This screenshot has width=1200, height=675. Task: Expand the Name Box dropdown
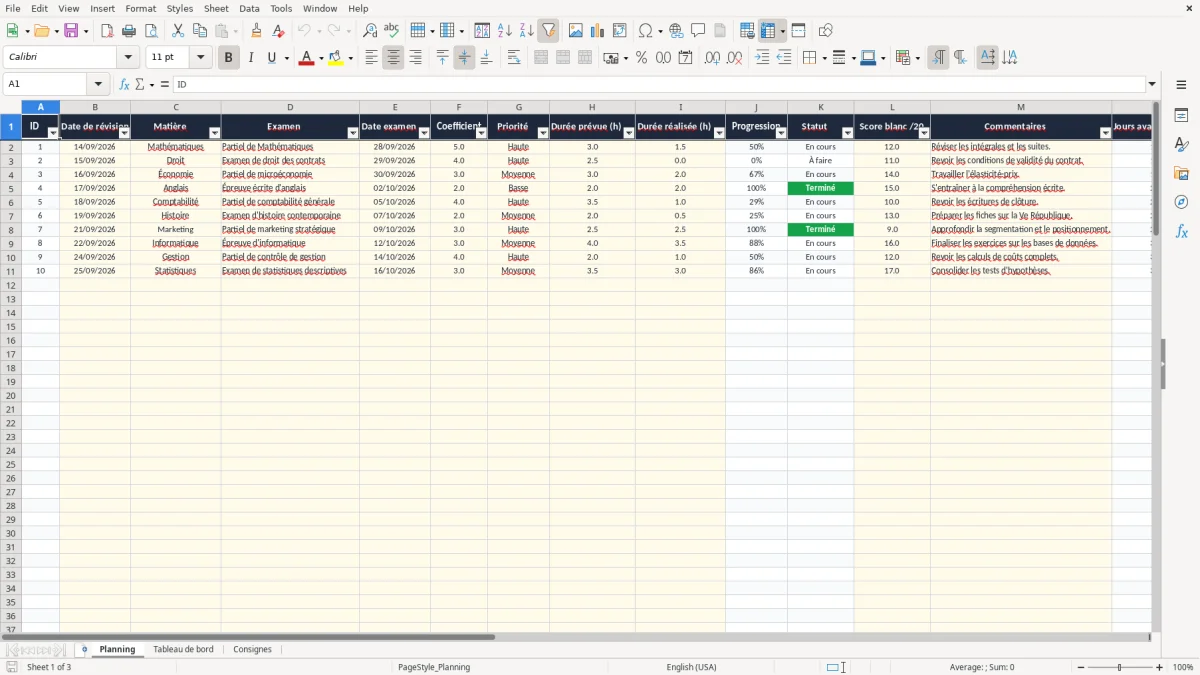[97, 84]
